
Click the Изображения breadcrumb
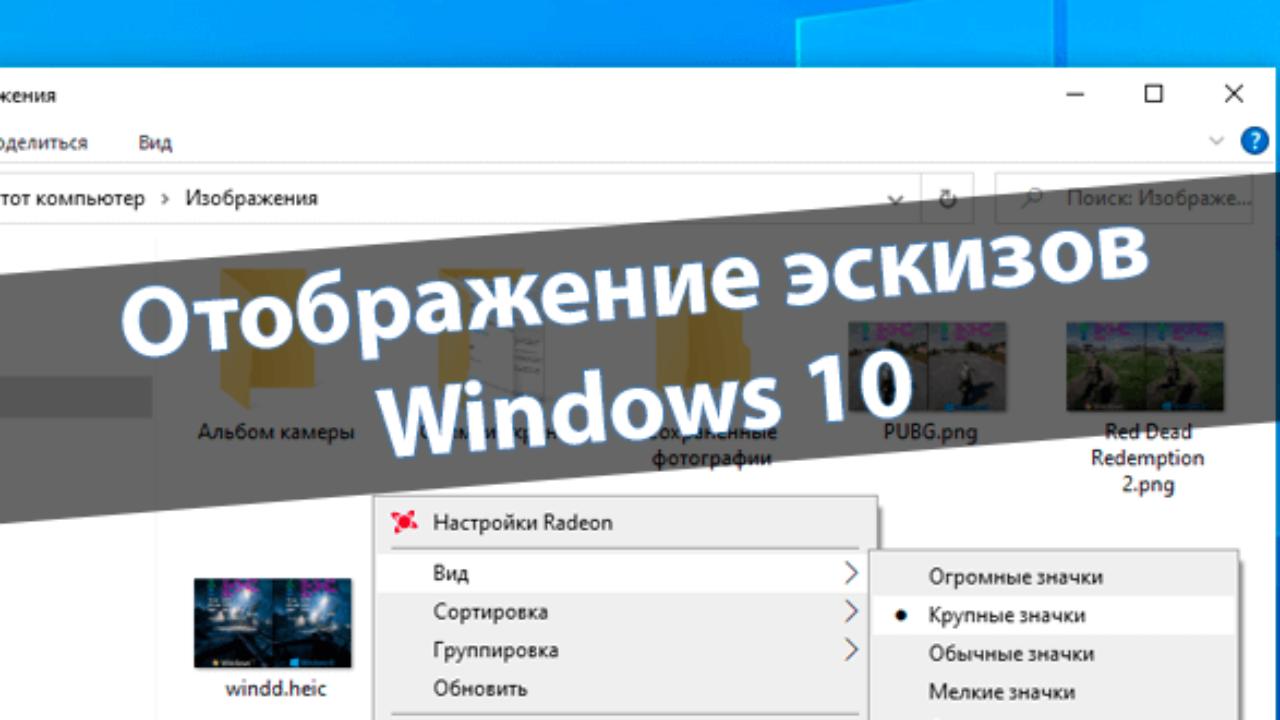(x=251, y=198)
